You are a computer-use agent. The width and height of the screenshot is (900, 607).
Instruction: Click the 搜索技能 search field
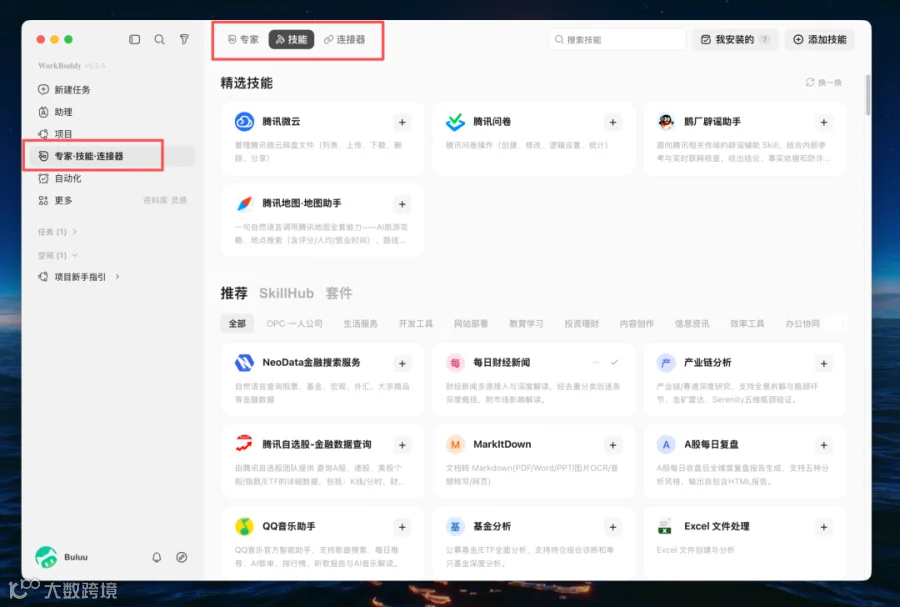coord(618,40)
